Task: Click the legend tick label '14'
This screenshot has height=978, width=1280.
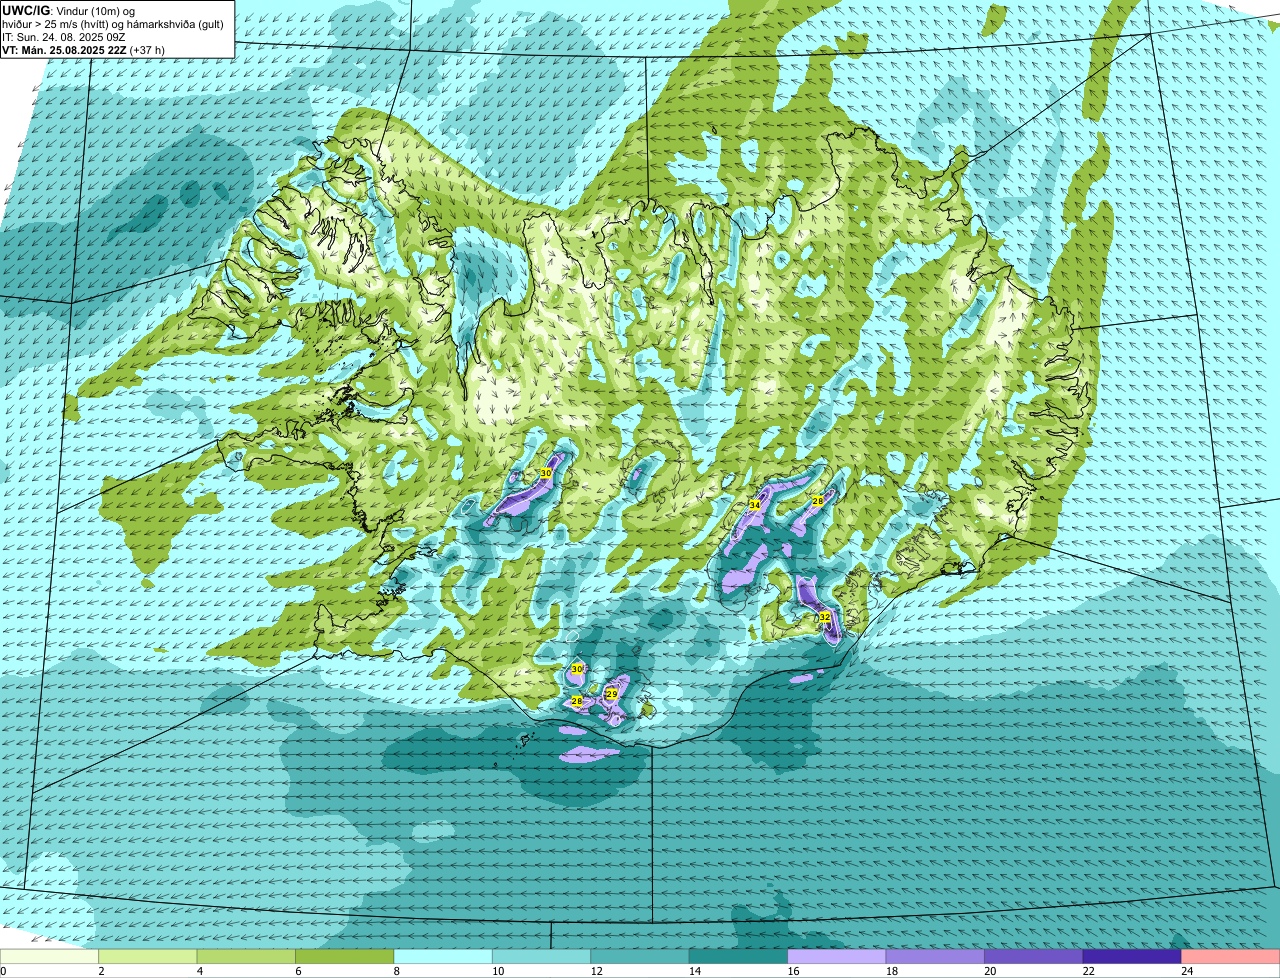Action: 695,971
